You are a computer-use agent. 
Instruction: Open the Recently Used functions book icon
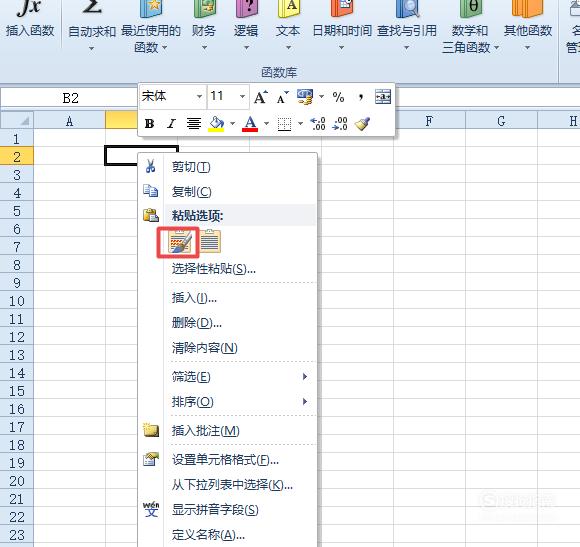(151, 8)
